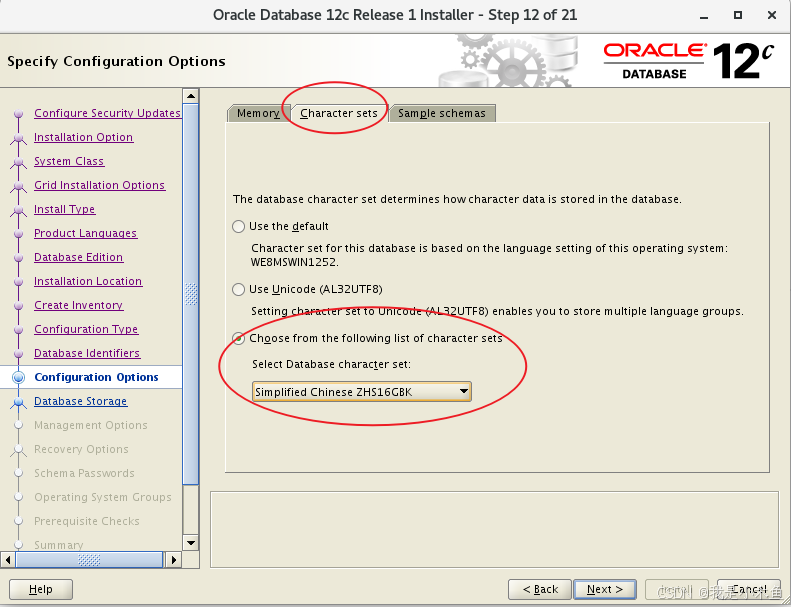Click the steps panel horizontal scrollbar thumb
The width and height of the screenshot is (791, 607).
[89, 560]
